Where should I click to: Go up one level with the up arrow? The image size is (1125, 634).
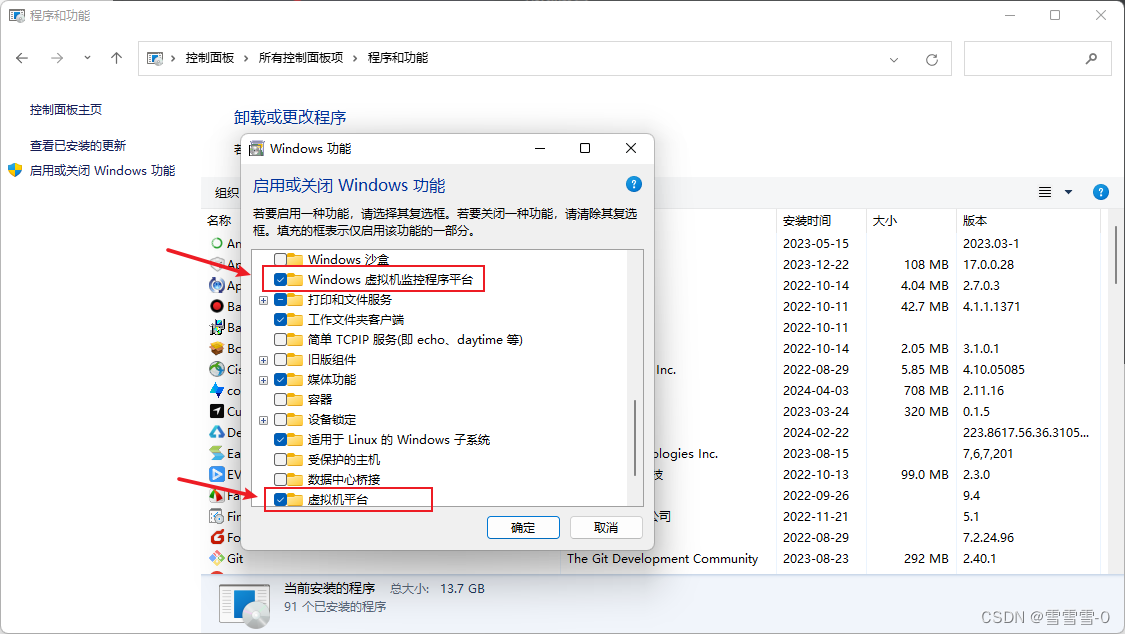(116, 58)
